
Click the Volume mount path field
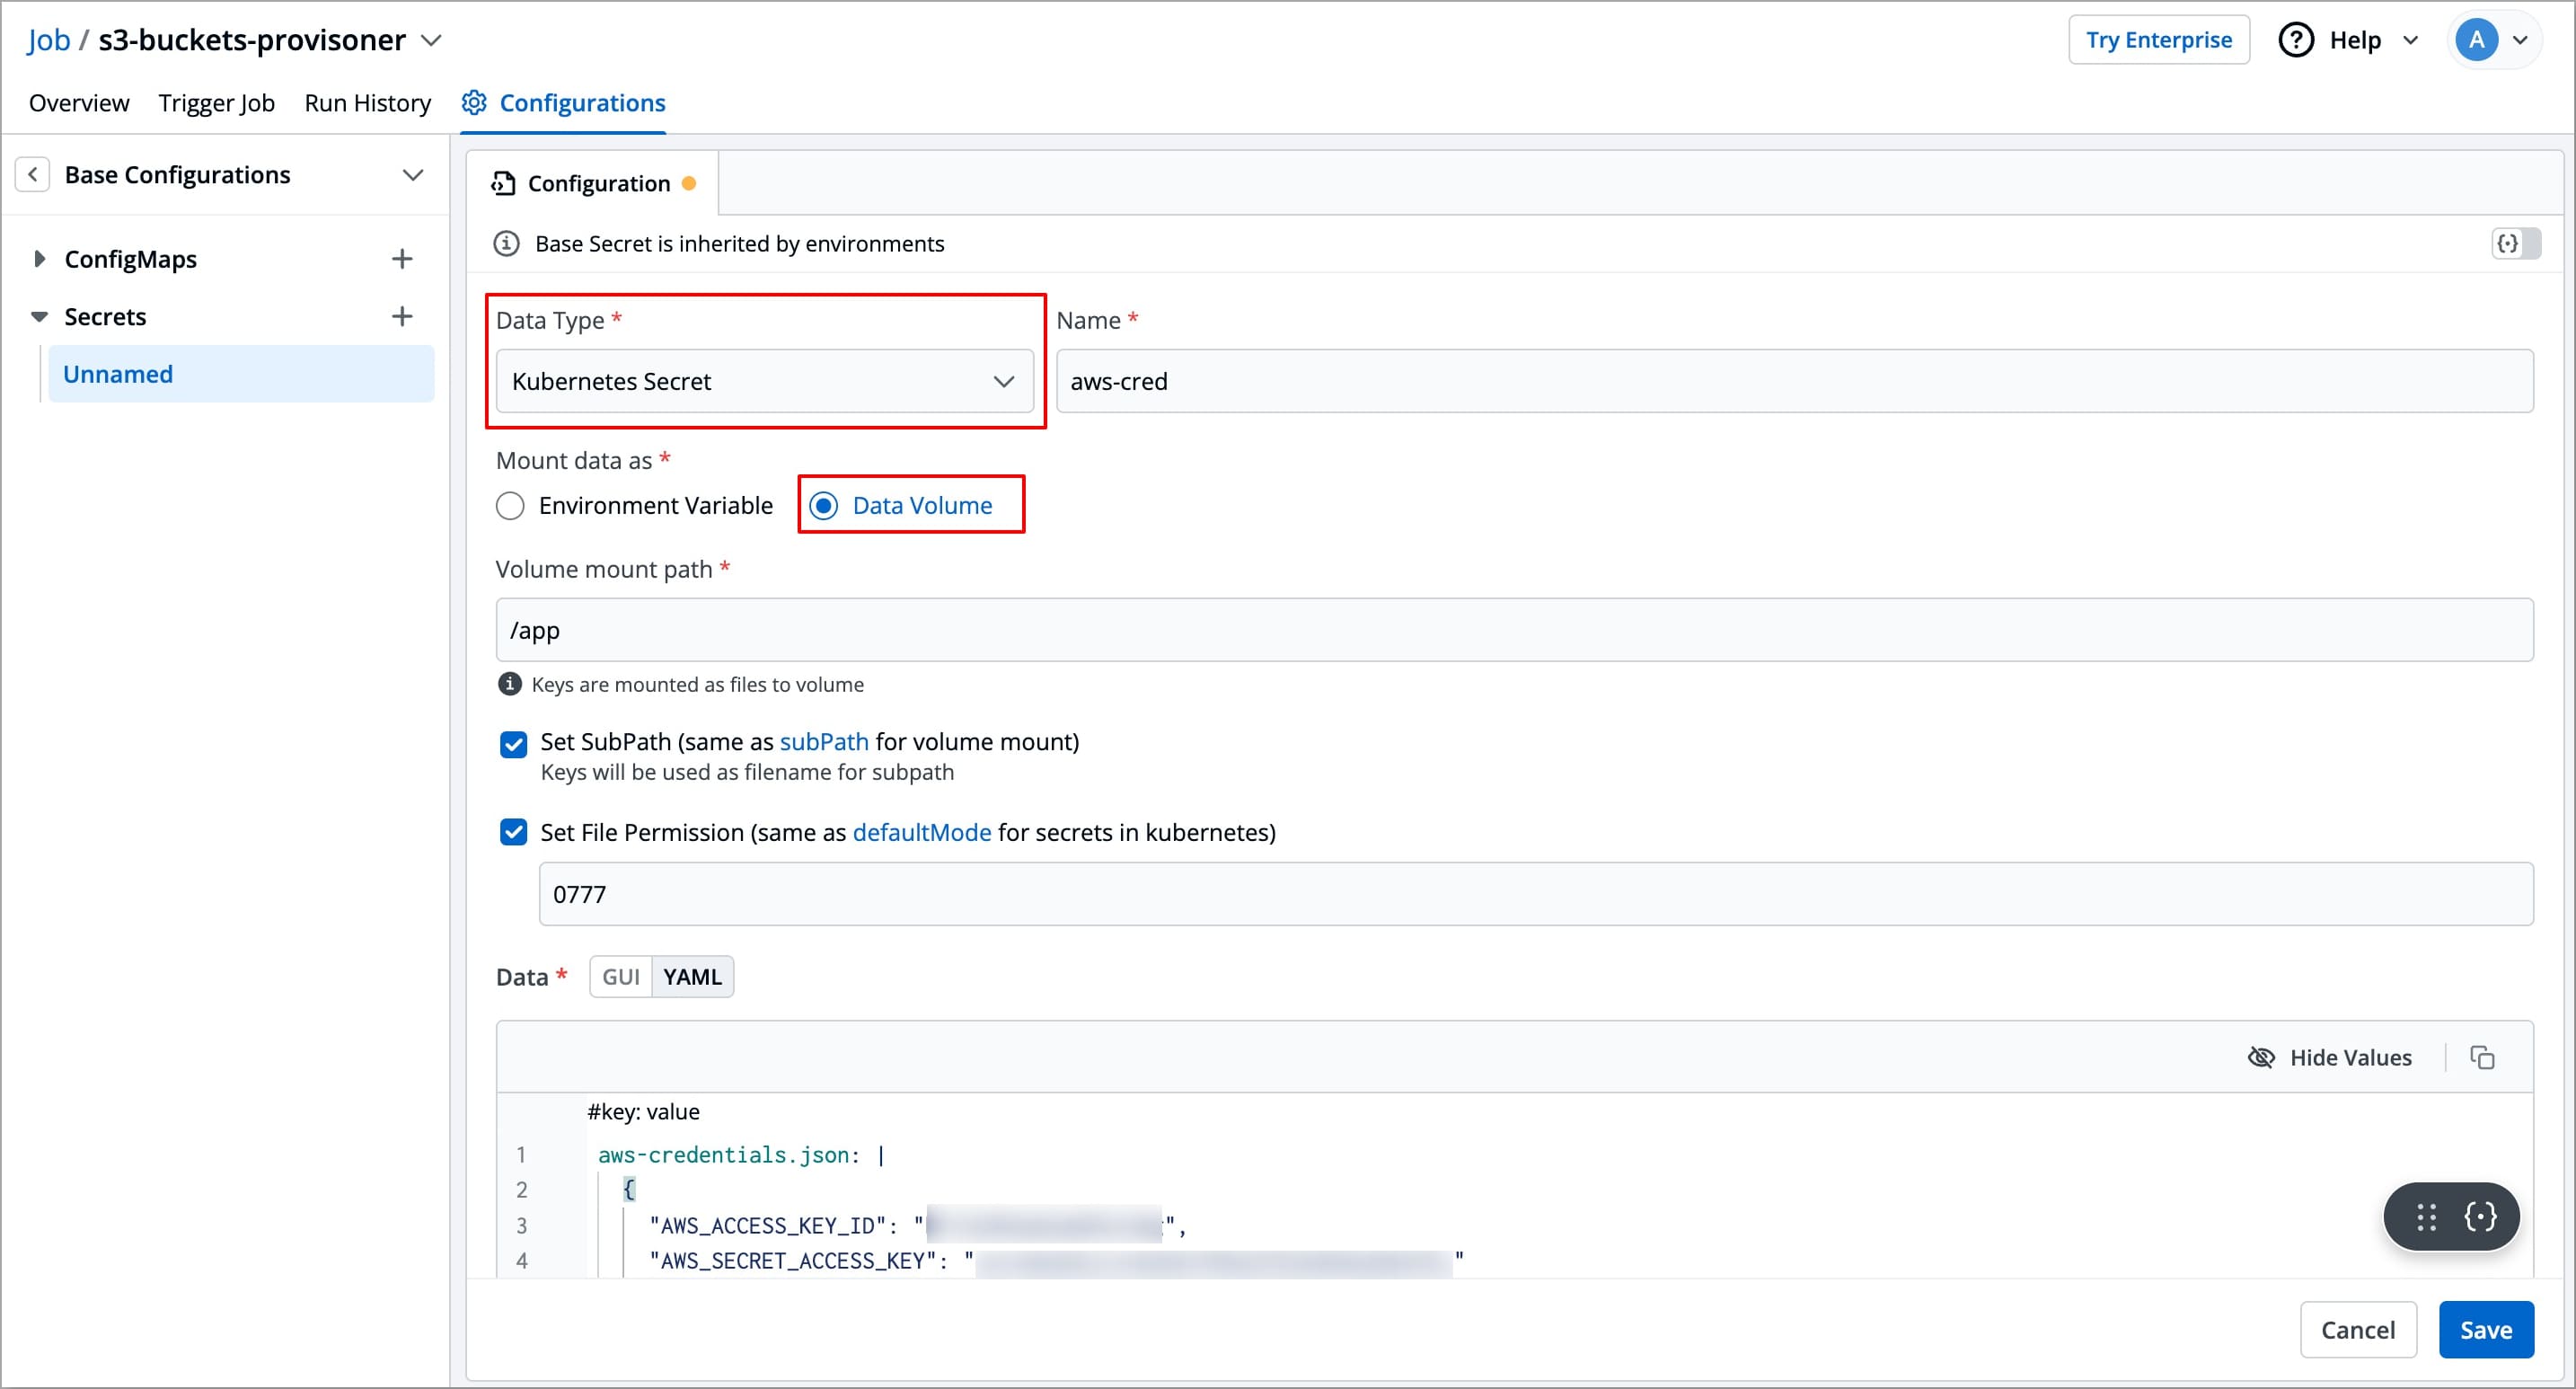pyautogui.click(x=1513, y=630)
